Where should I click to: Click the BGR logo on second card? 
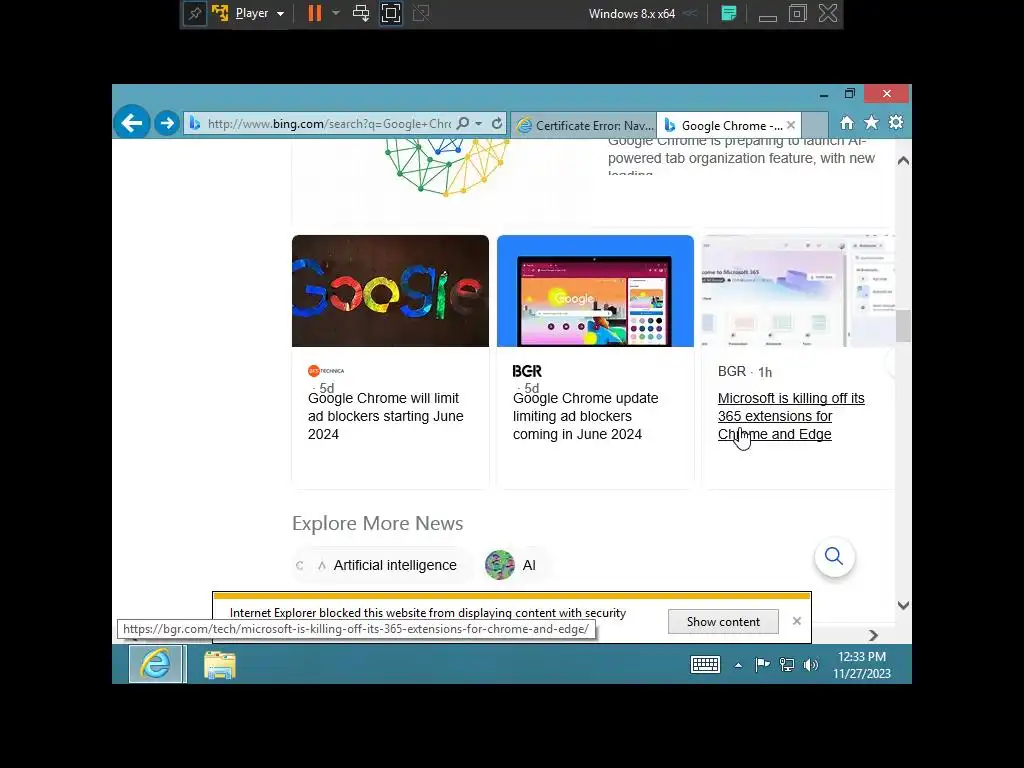[527, 371]
